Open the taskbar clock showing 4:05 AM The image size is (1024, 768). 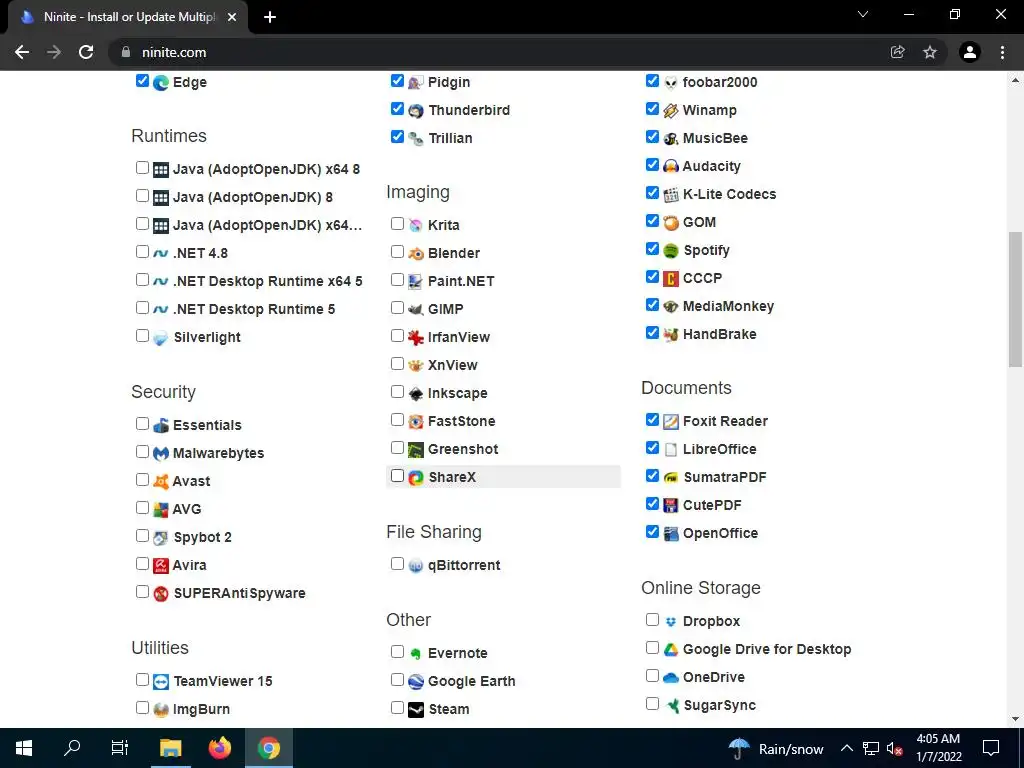click(938, 748)
